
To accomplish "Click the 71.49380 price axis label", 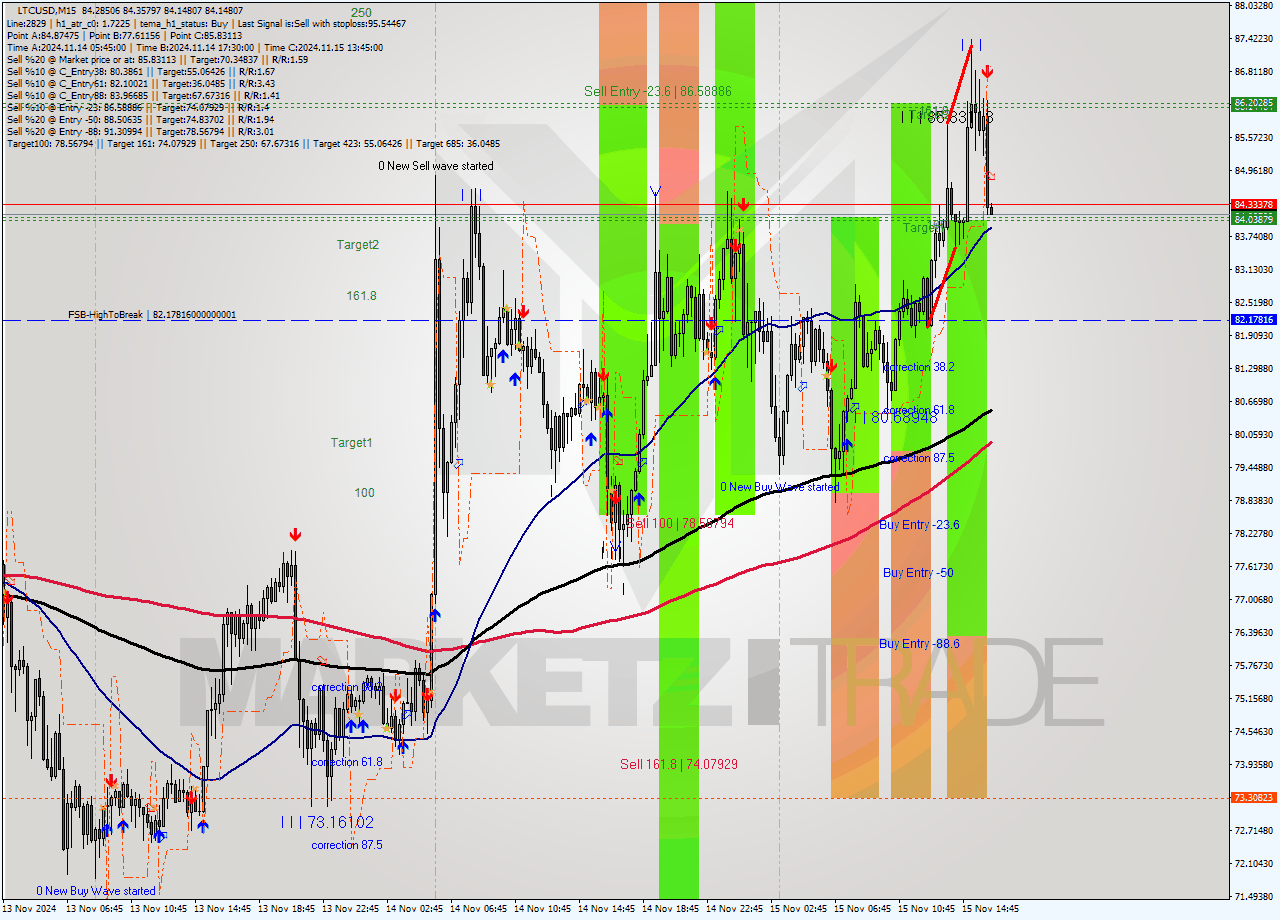I will tap(1254, 897).
